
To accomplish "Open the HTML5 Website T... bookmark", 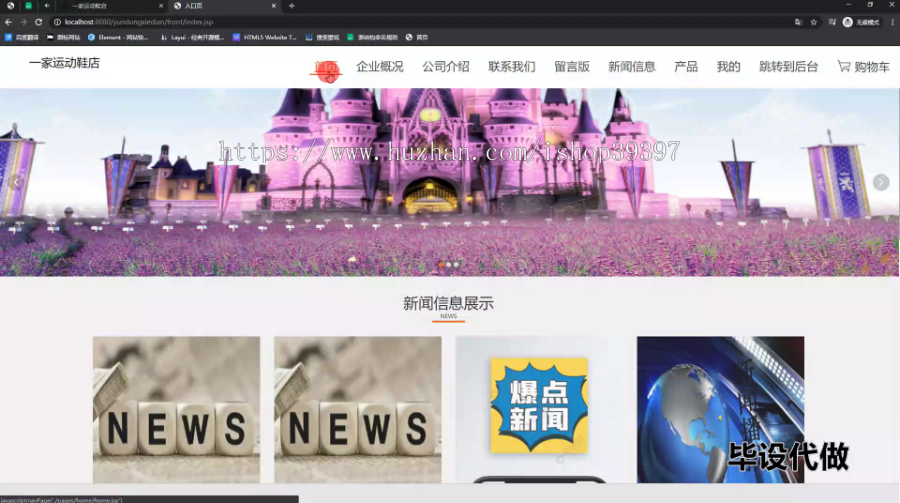I will click(x=265, y=37).
